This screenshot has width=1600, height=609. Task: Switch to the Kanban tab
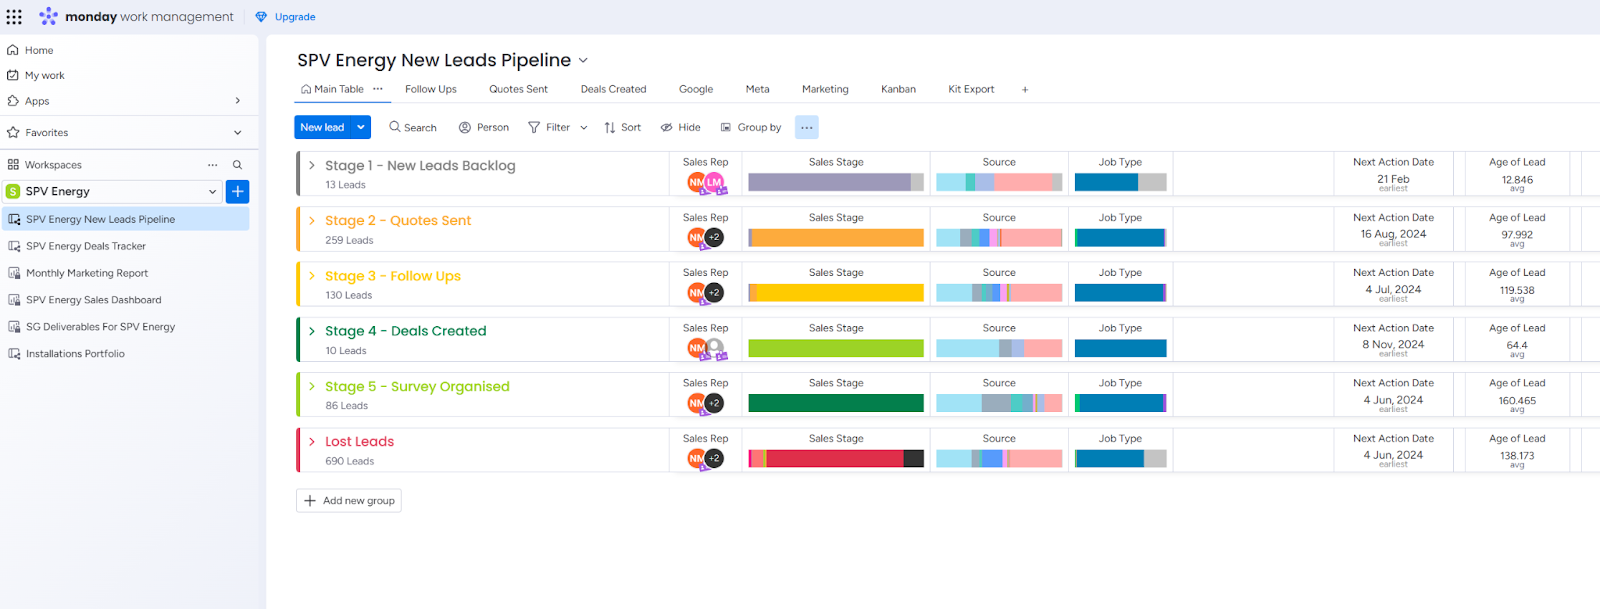pyautogui.click(x=898, y=89)
